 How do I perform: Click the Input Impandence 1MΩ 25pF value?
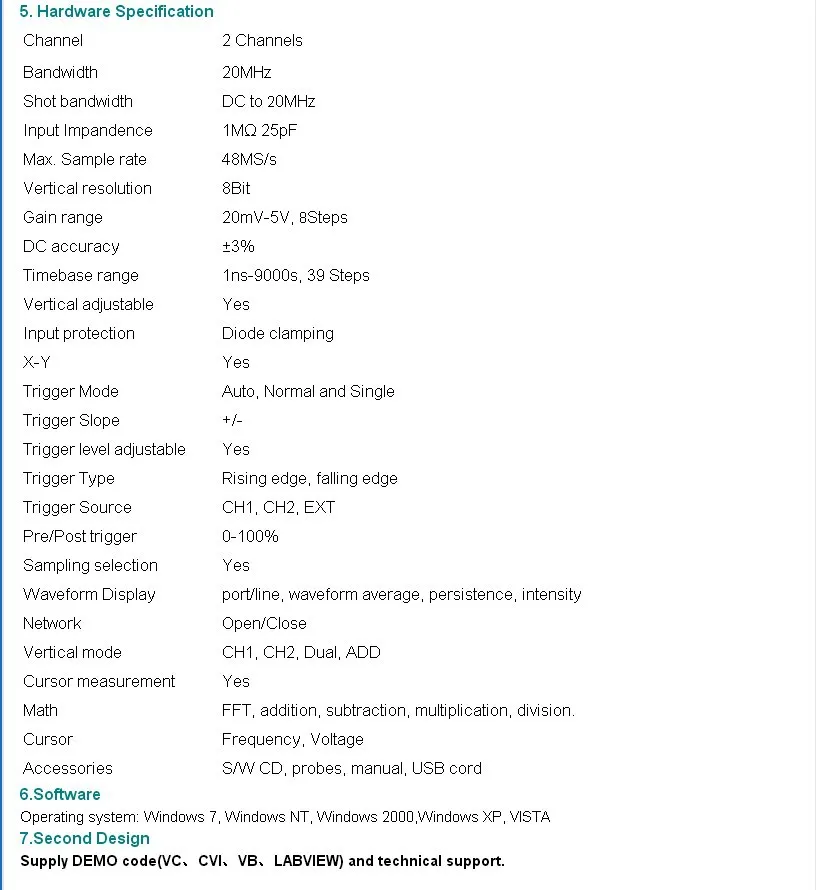pos(259,131)
